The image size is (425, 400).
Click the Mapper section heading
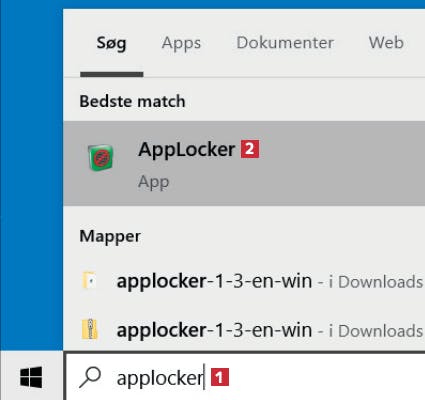coord(110,237)
